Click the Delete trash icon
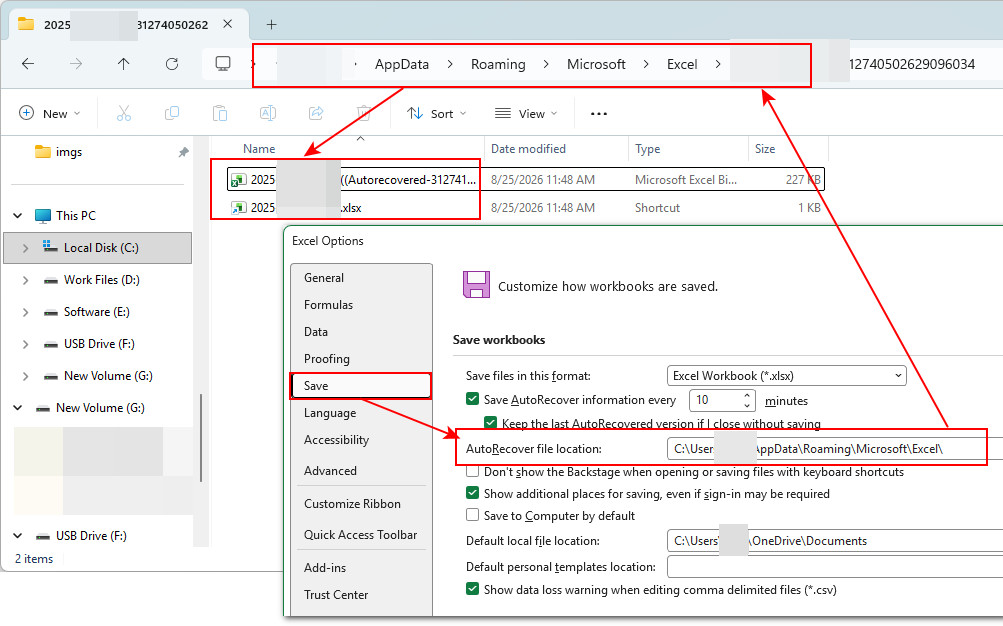Viewport: 1003px width, 626px height. click(363, 114)
